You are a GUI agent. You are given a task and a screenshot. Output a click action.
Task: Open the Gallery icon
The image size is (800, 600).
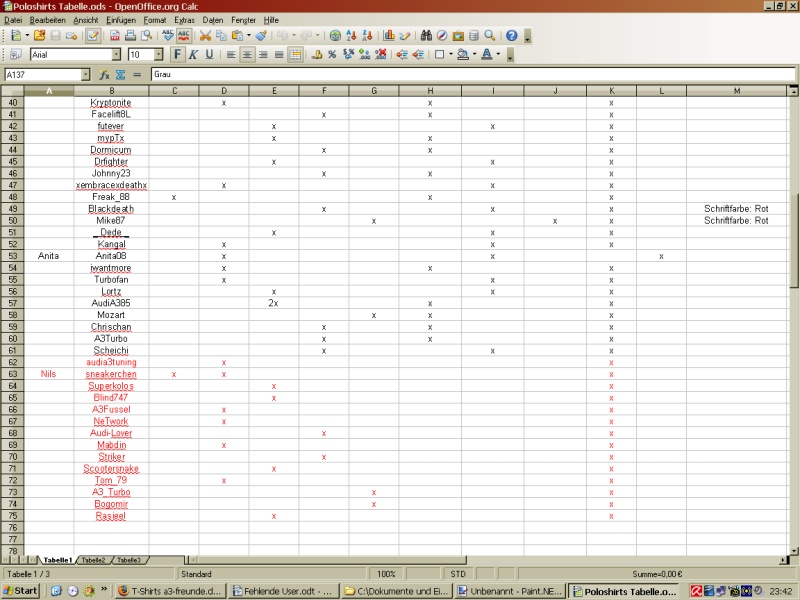(x=458, y=36)
